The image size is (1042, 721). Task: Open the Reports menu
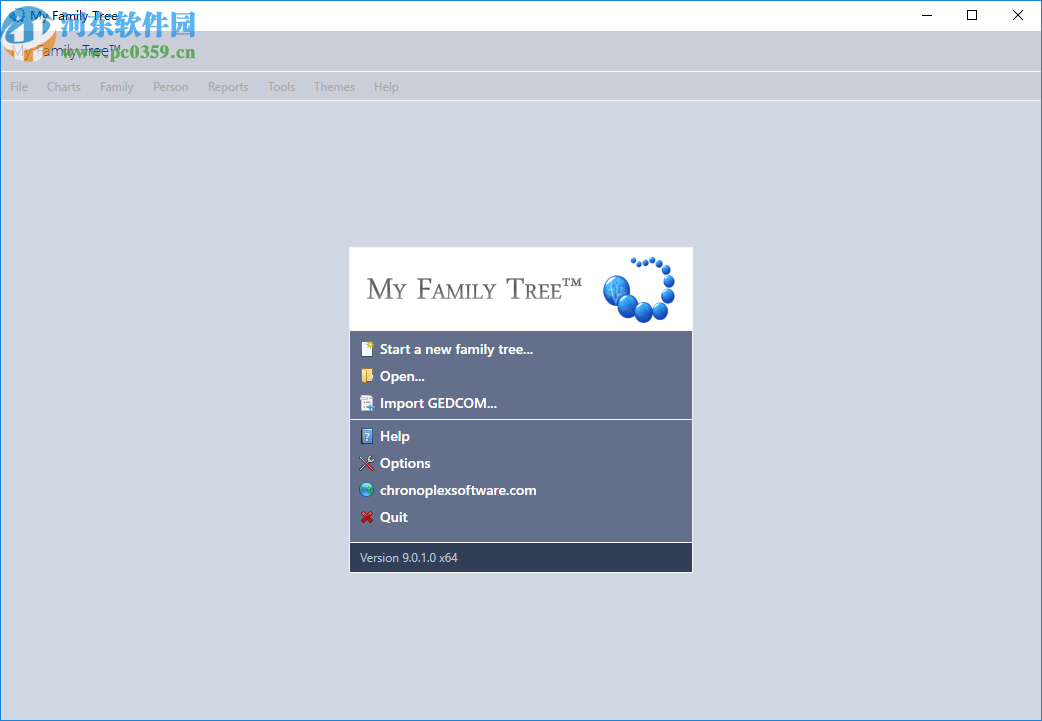coord(228,87)
